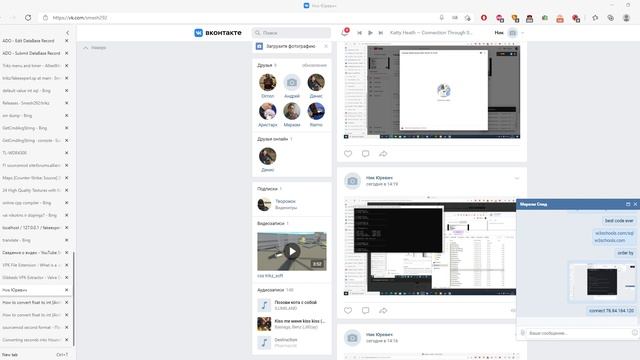Comment on the 14:19 post
This screenshot has height=360, width=640.
[x=365, y=311]
